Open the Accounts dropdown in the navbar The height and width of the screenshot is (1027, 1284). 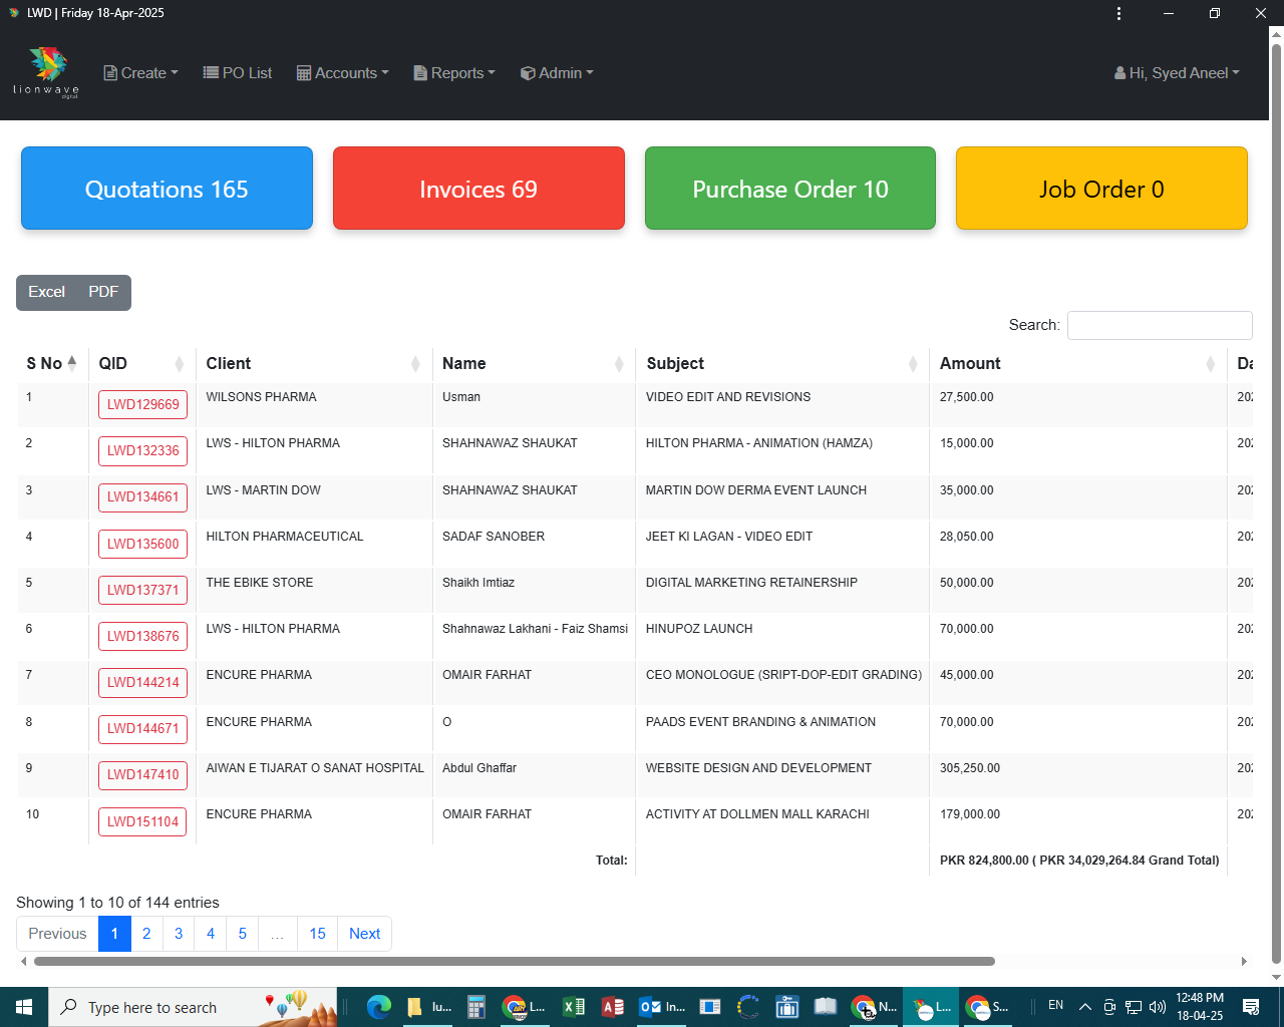coord(343,73)
